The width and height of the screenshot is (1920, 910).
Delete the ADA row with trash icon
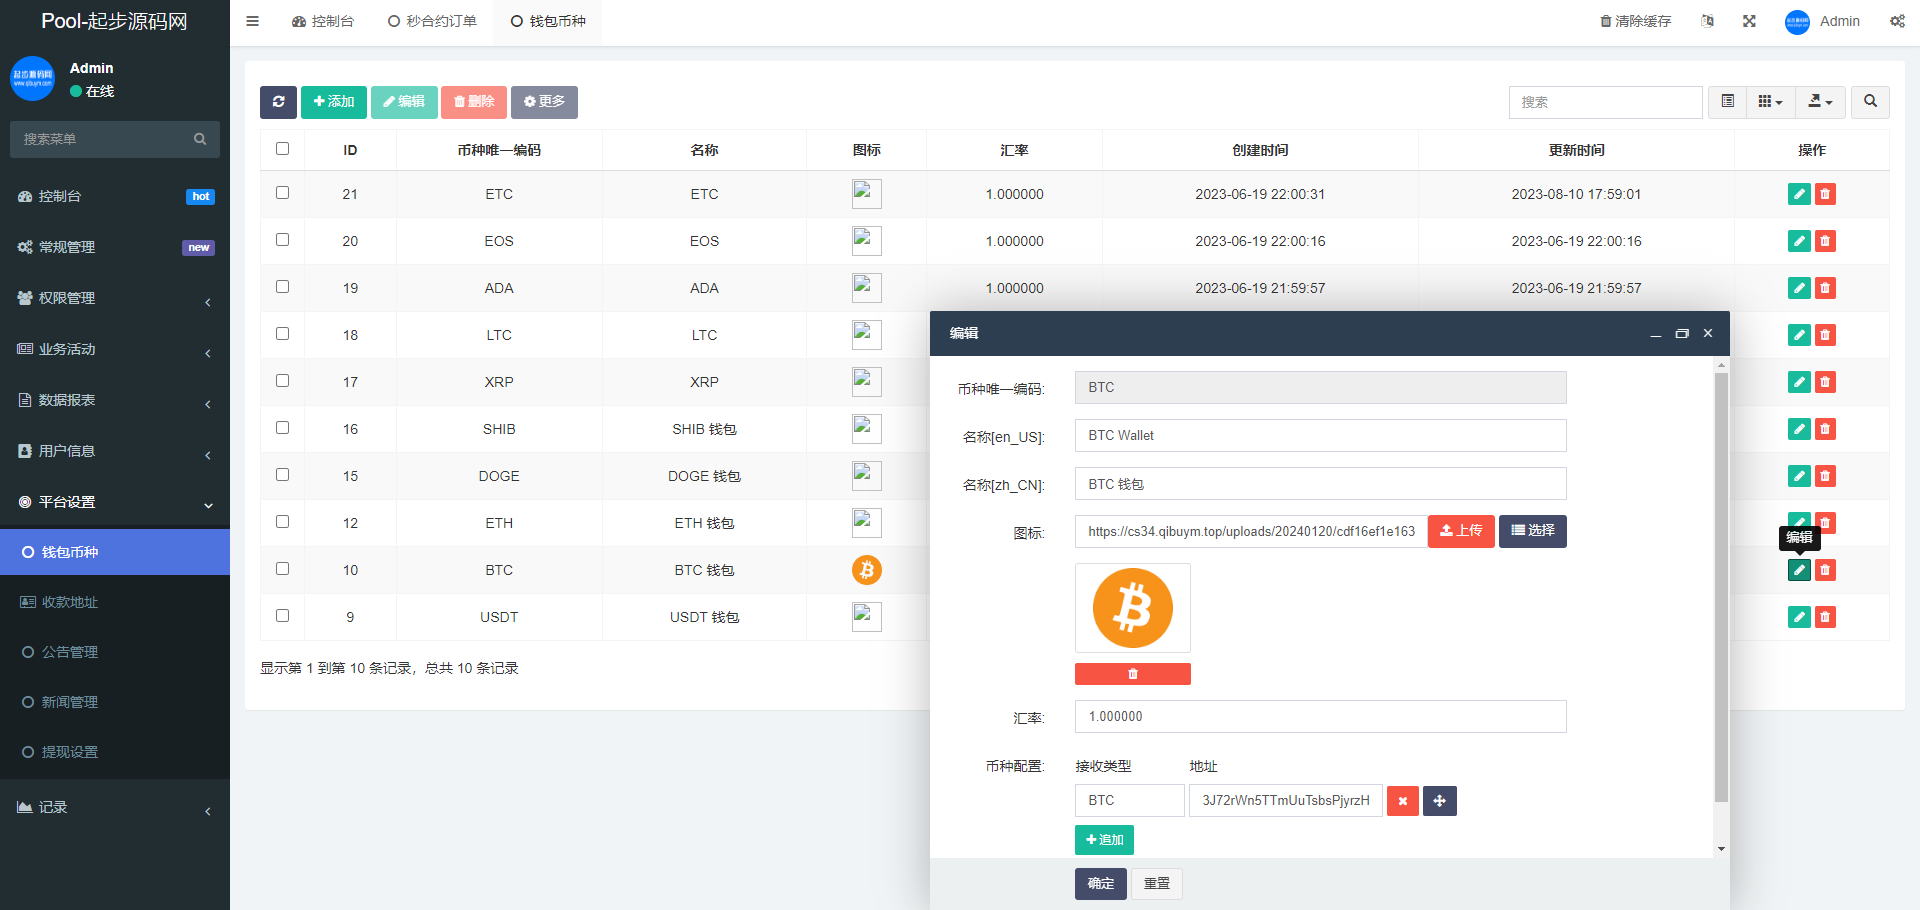(1825, 288)
